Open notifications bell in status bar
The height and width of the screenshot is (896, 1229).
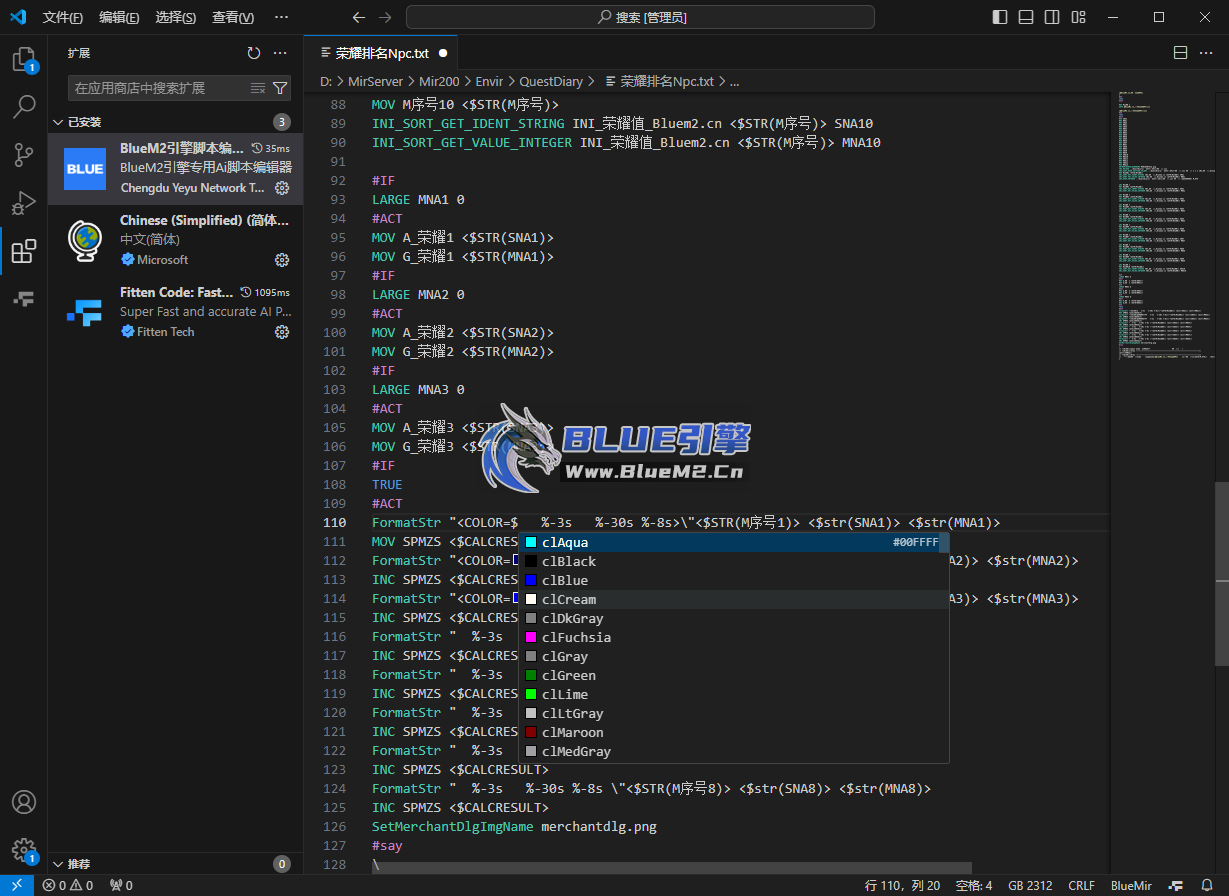coord(1207,885)
